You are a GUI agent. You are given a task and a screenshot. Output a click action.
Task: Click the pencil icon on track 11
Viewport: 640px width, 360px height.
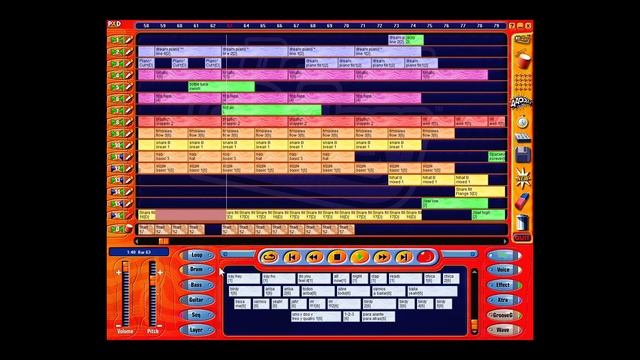129,157
